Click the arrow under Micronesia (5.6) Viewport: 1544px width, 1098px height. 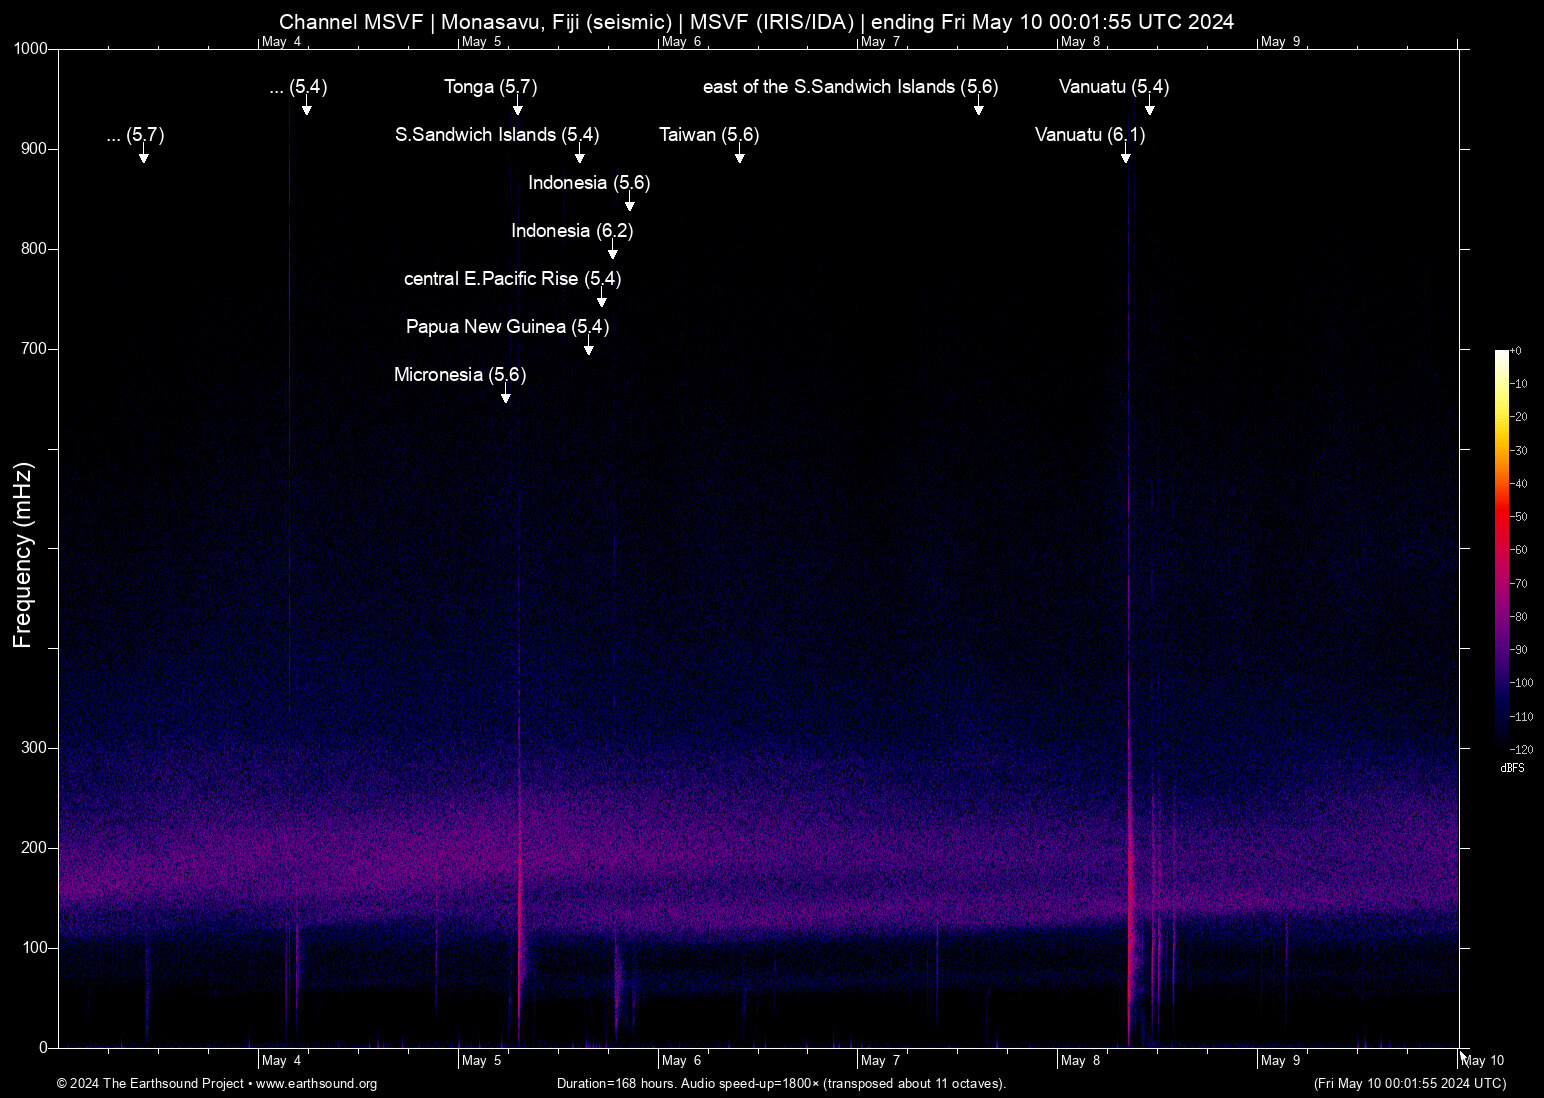(x=505, y=398)
